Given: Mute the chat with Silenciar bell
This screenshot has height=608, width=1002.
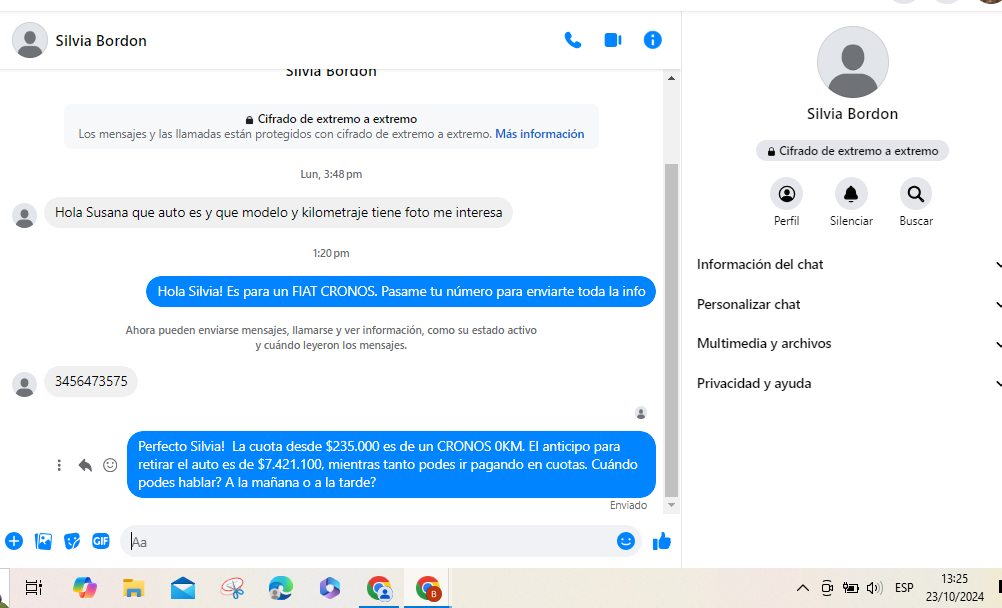Looking at the screenshot, I should click(851, 194).
